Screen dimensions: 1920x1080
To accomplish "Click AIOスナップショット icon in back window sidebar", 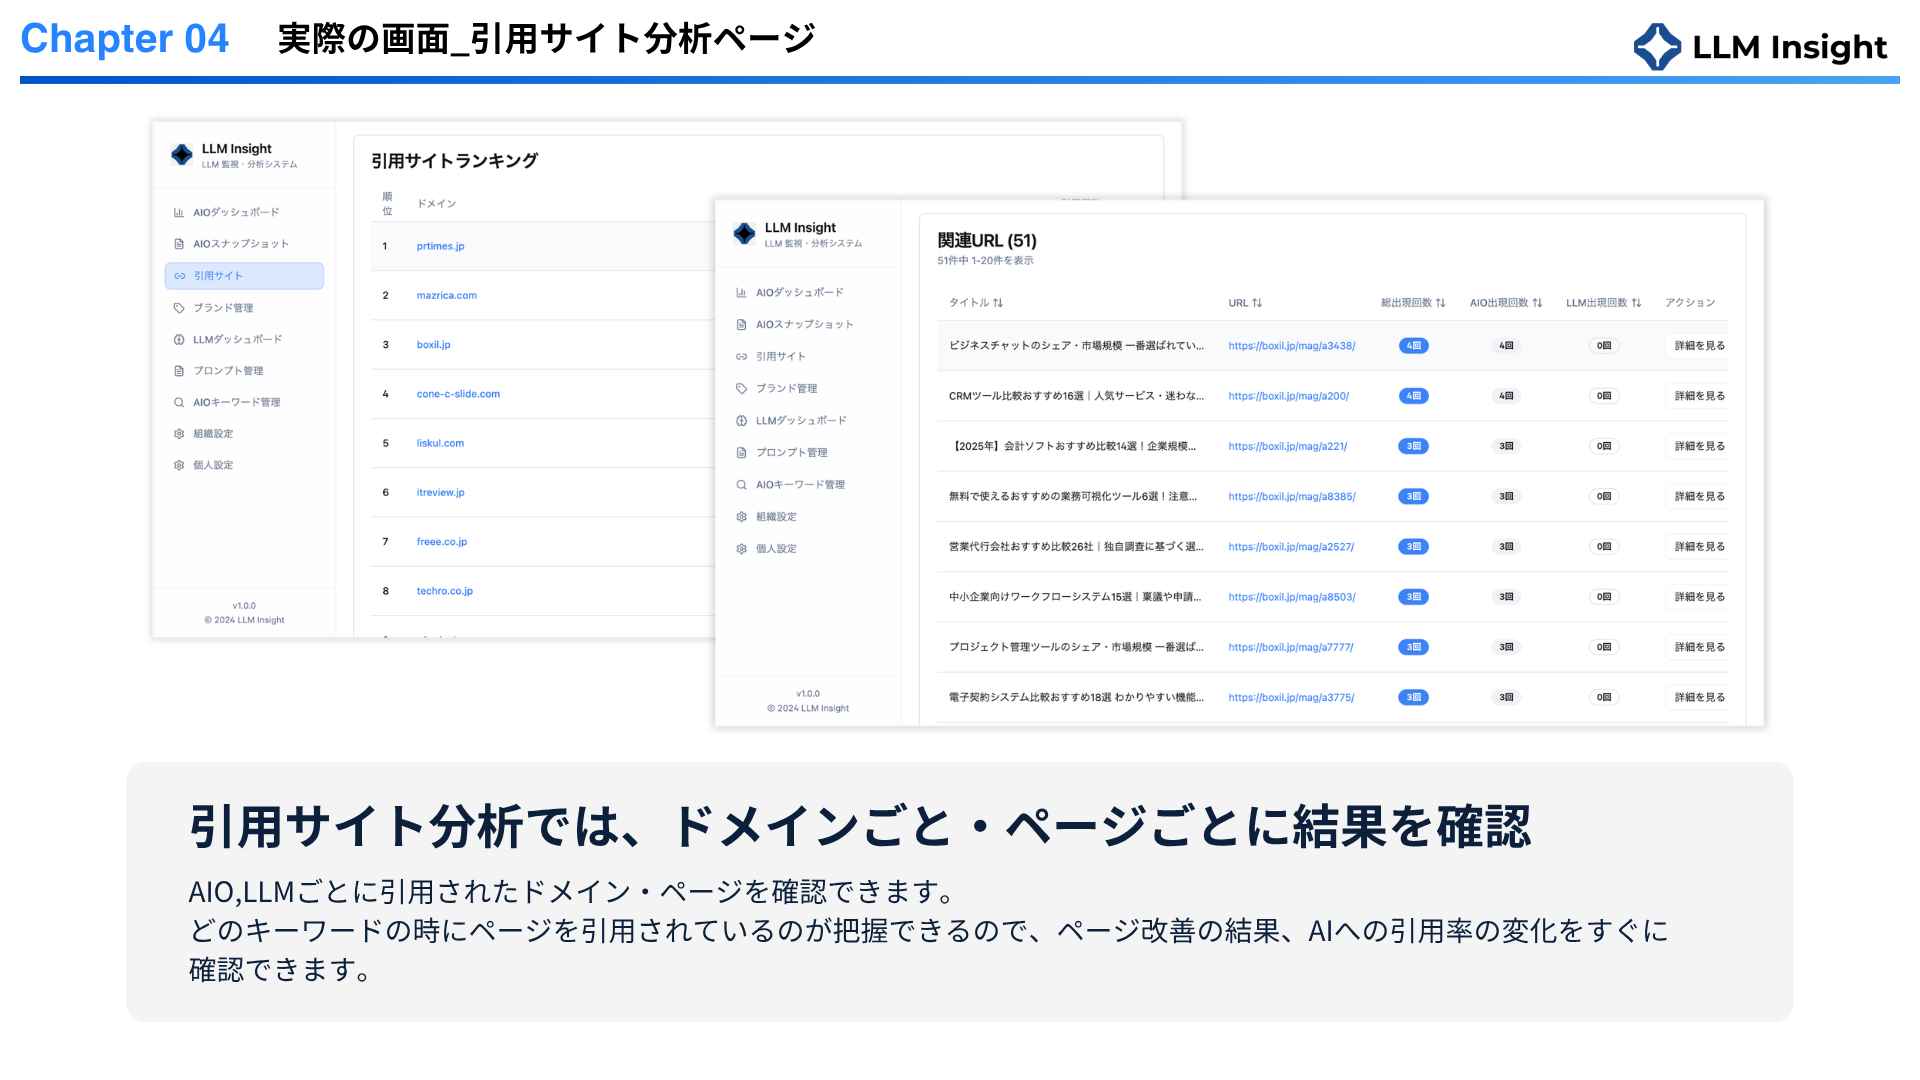I will [179, 244].
